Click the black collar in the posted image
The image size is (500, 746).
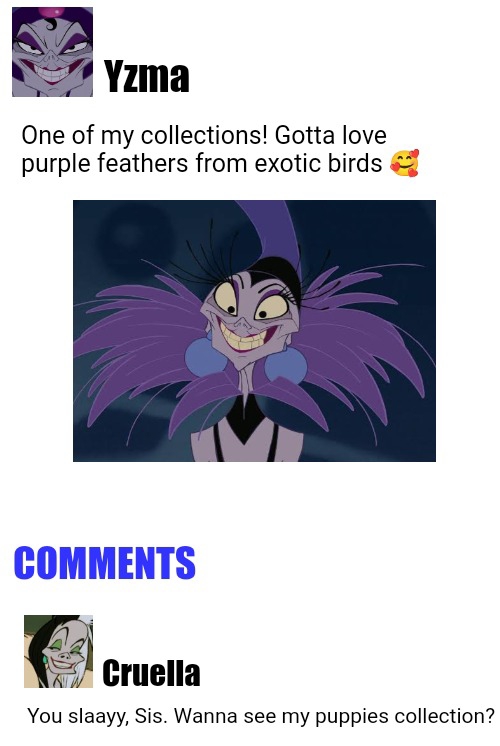245,420
